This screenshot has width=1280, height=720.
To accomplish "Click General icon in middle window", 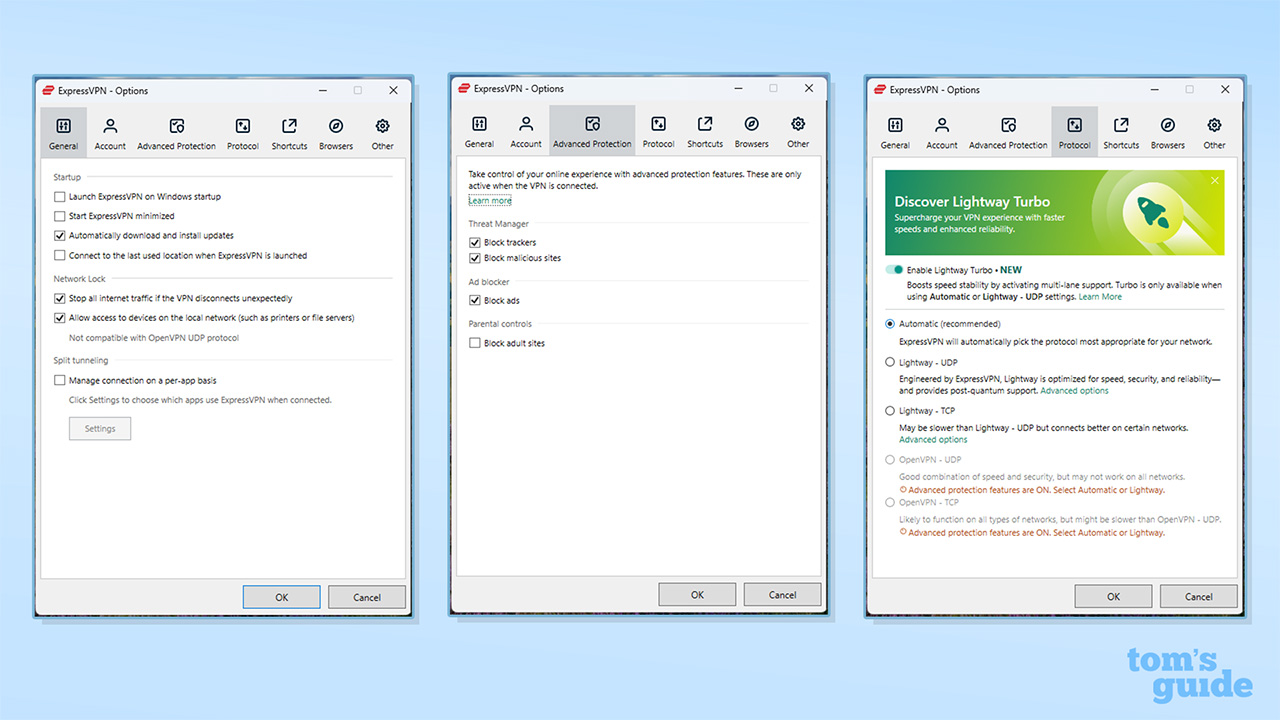I will tap(479, 124).
